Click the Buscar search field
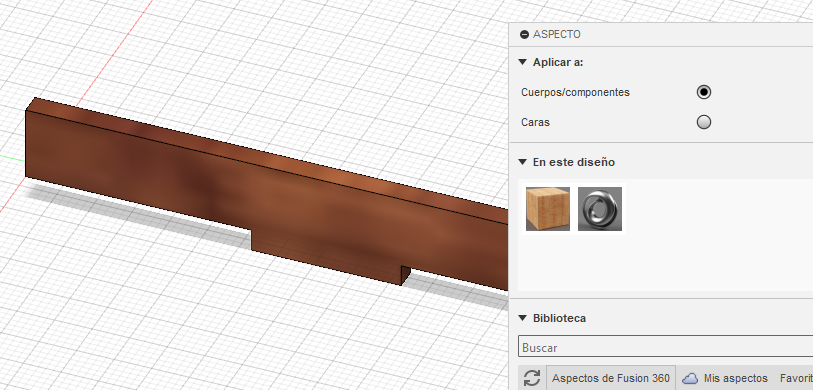The image size is (813, 390). pyautogui.click(x=665, y=346)
